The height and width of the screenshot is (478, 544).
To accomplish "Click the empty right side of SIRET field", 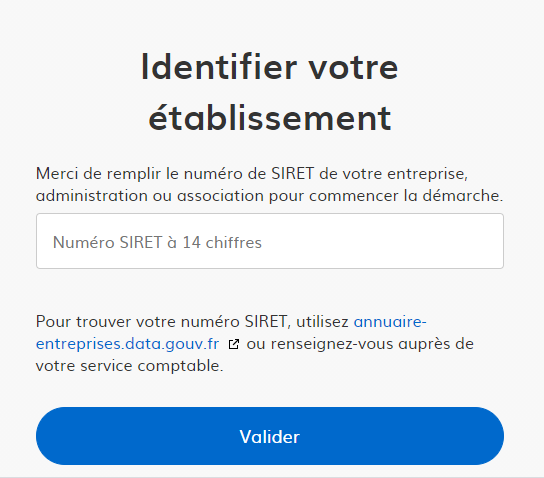I will point(382,241).
